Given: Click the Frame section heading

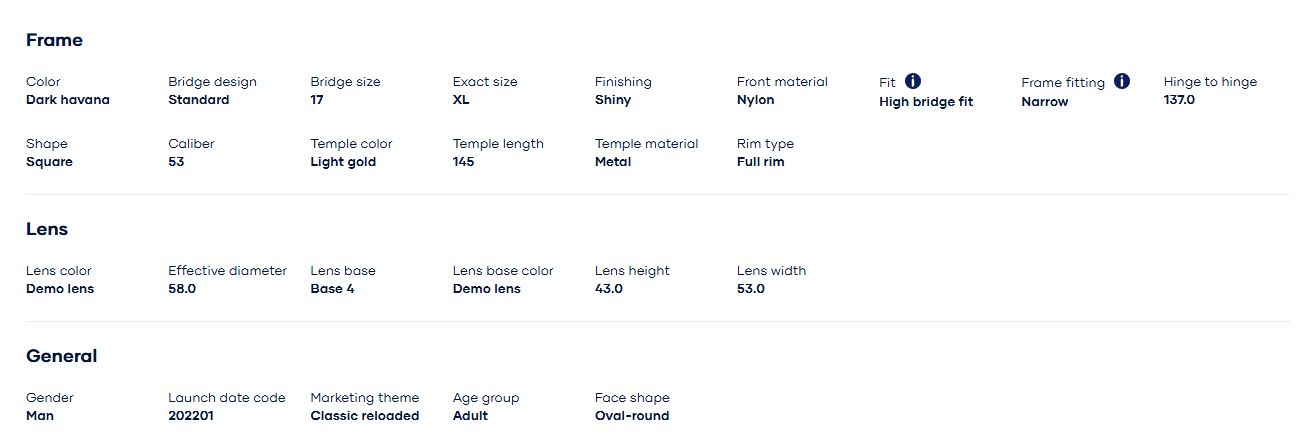Looking at the screenshot, I should 54,40.
